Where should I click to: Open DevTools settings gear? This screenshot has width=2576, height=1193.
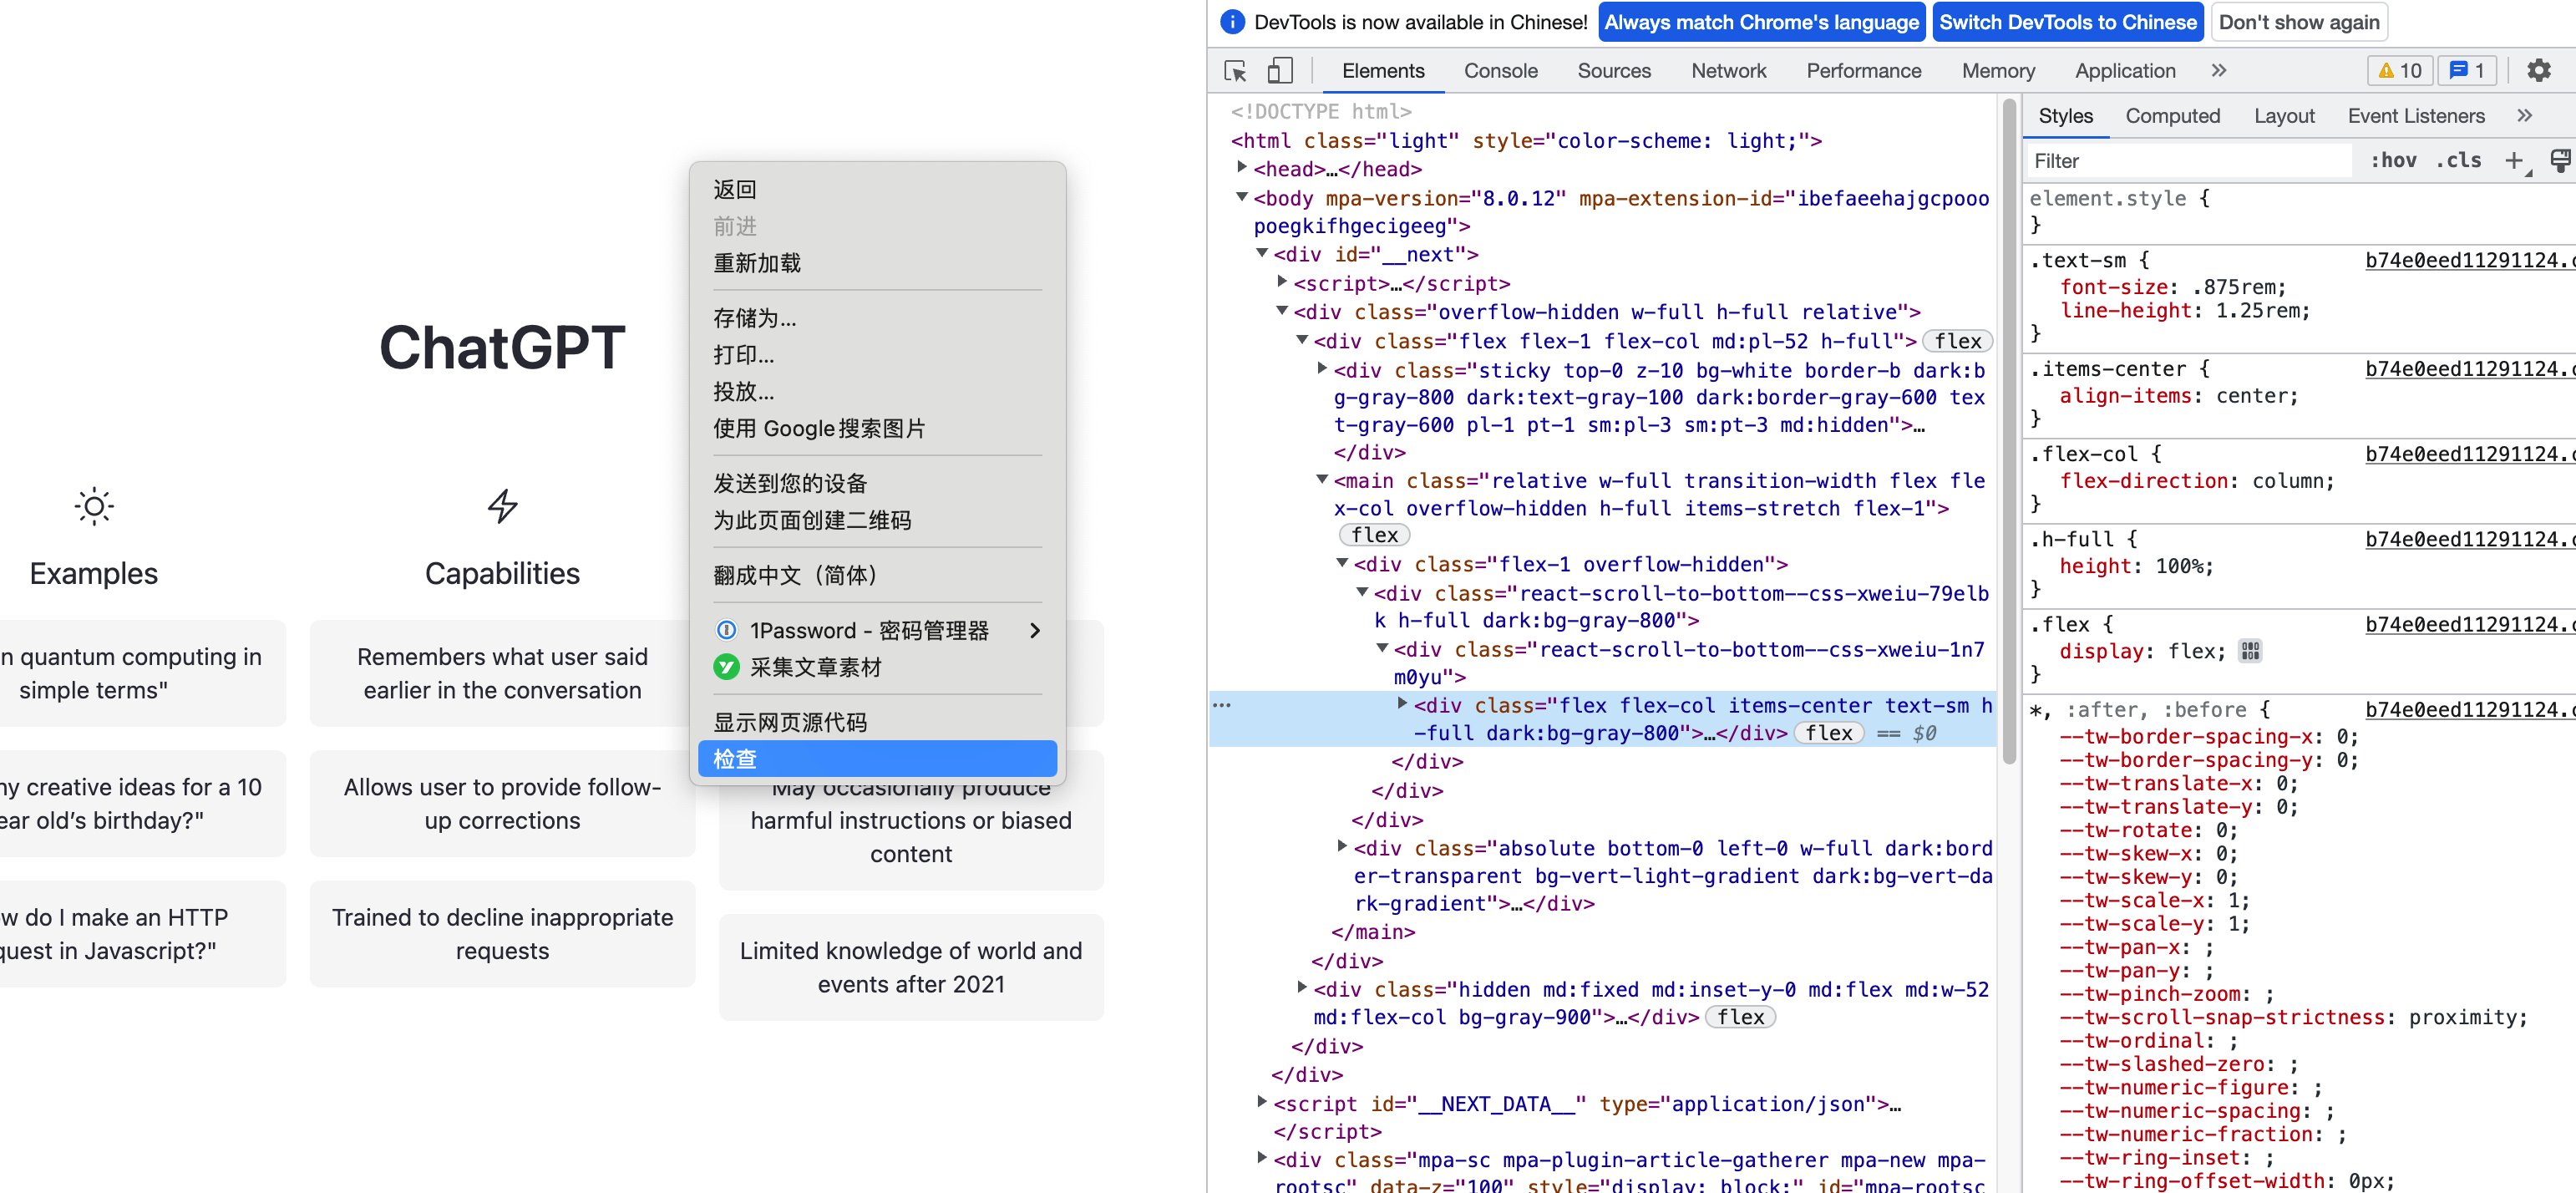pyautogui.click(x=2538, y=71)
